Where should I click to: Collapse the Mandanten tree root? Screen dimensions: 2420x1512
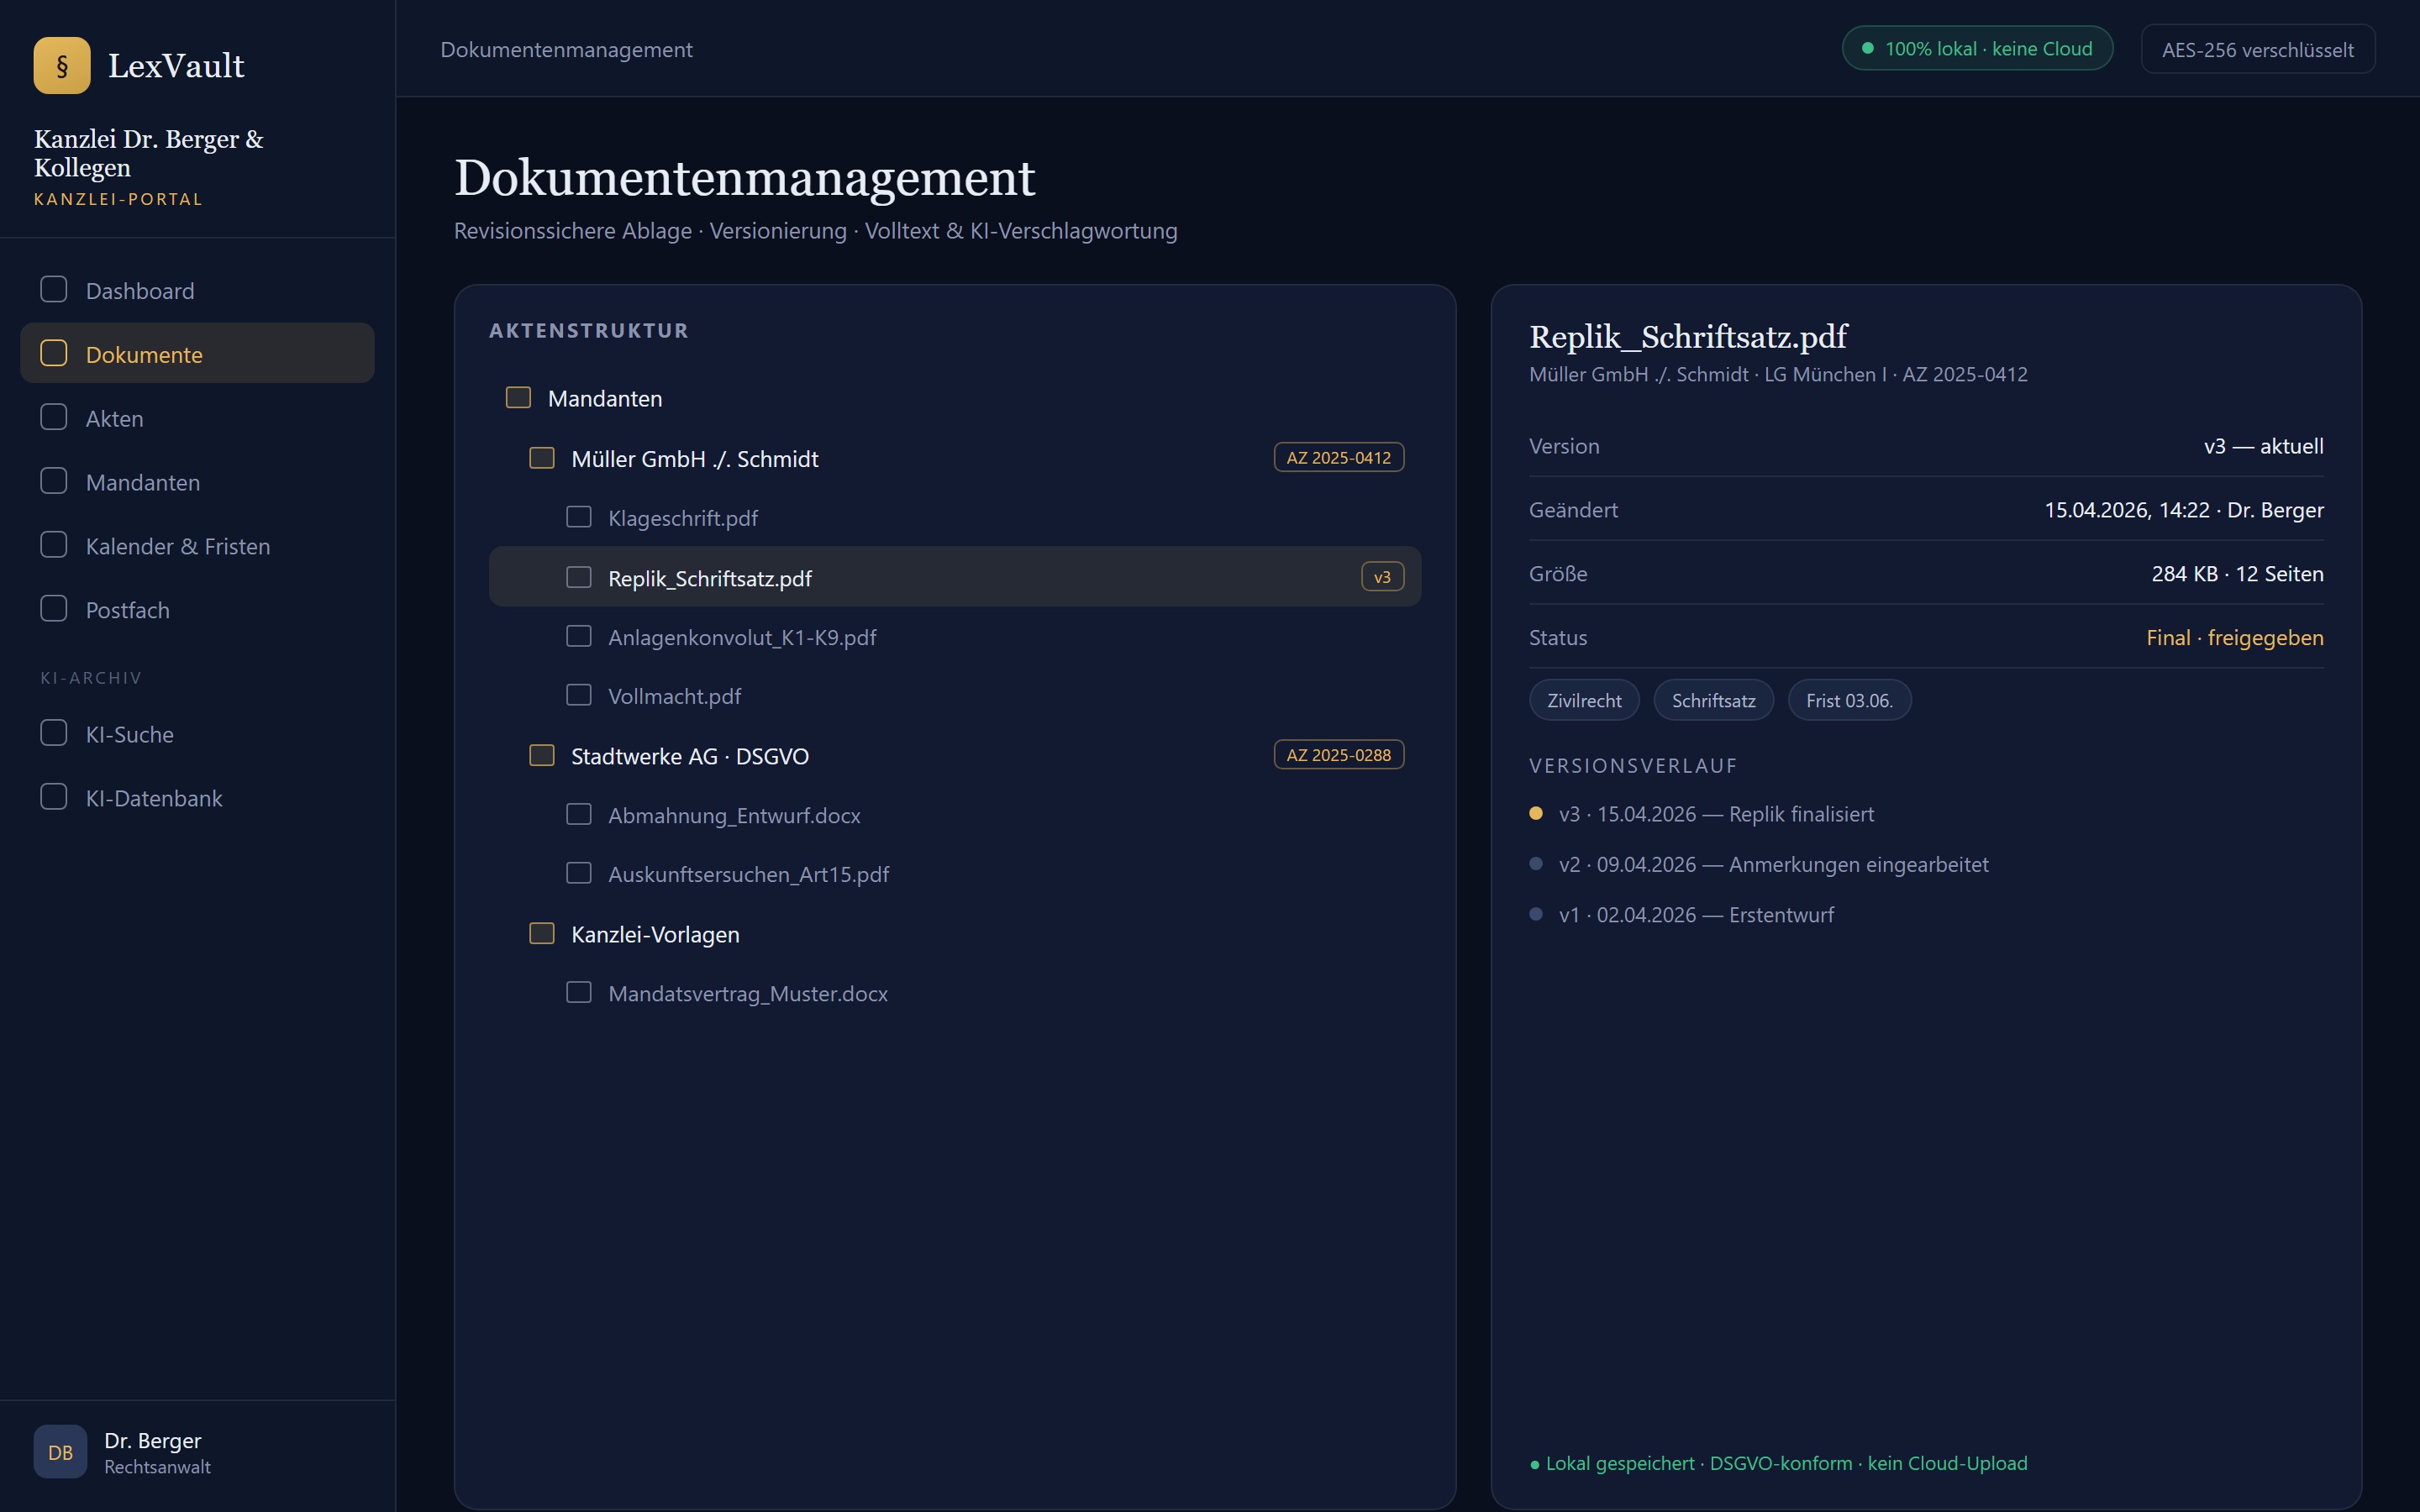[955, 398]
